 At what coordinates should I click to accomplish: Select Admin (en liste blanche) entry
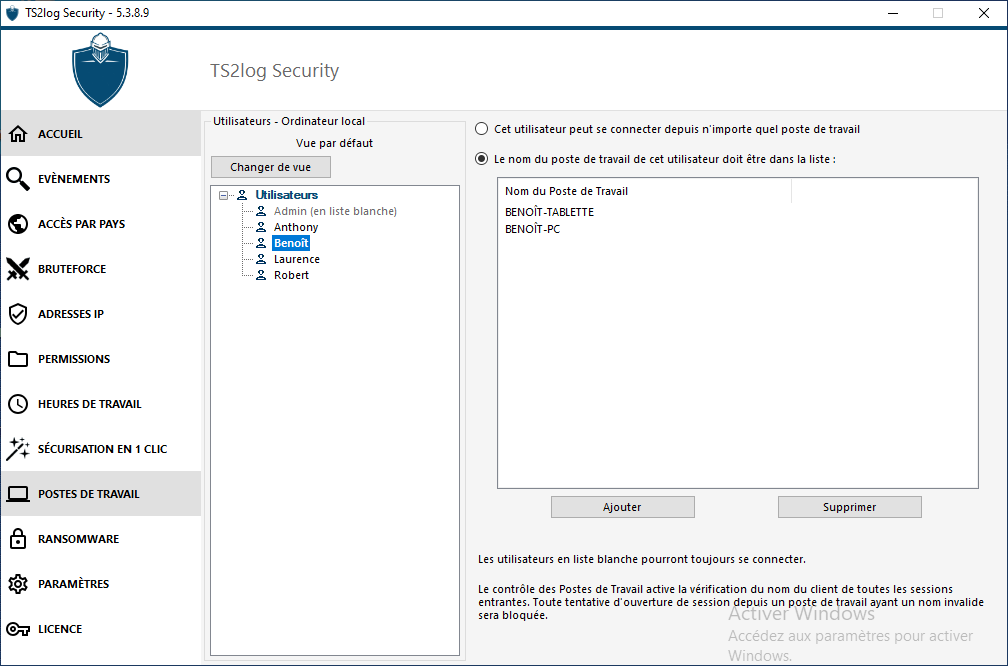point(335,211)
